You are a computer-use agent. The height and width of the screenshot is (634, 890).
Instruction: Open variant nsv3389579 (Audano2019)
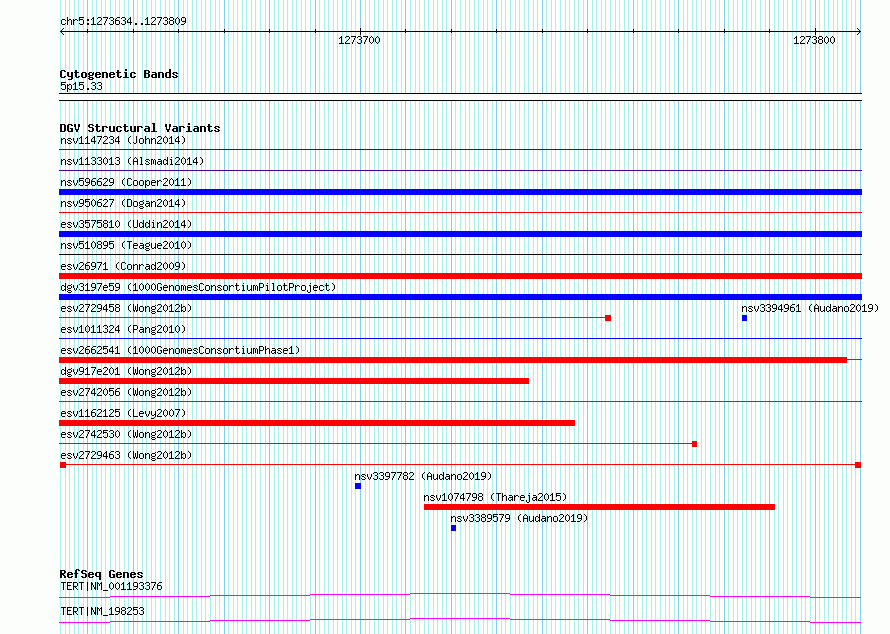[519, 518]
